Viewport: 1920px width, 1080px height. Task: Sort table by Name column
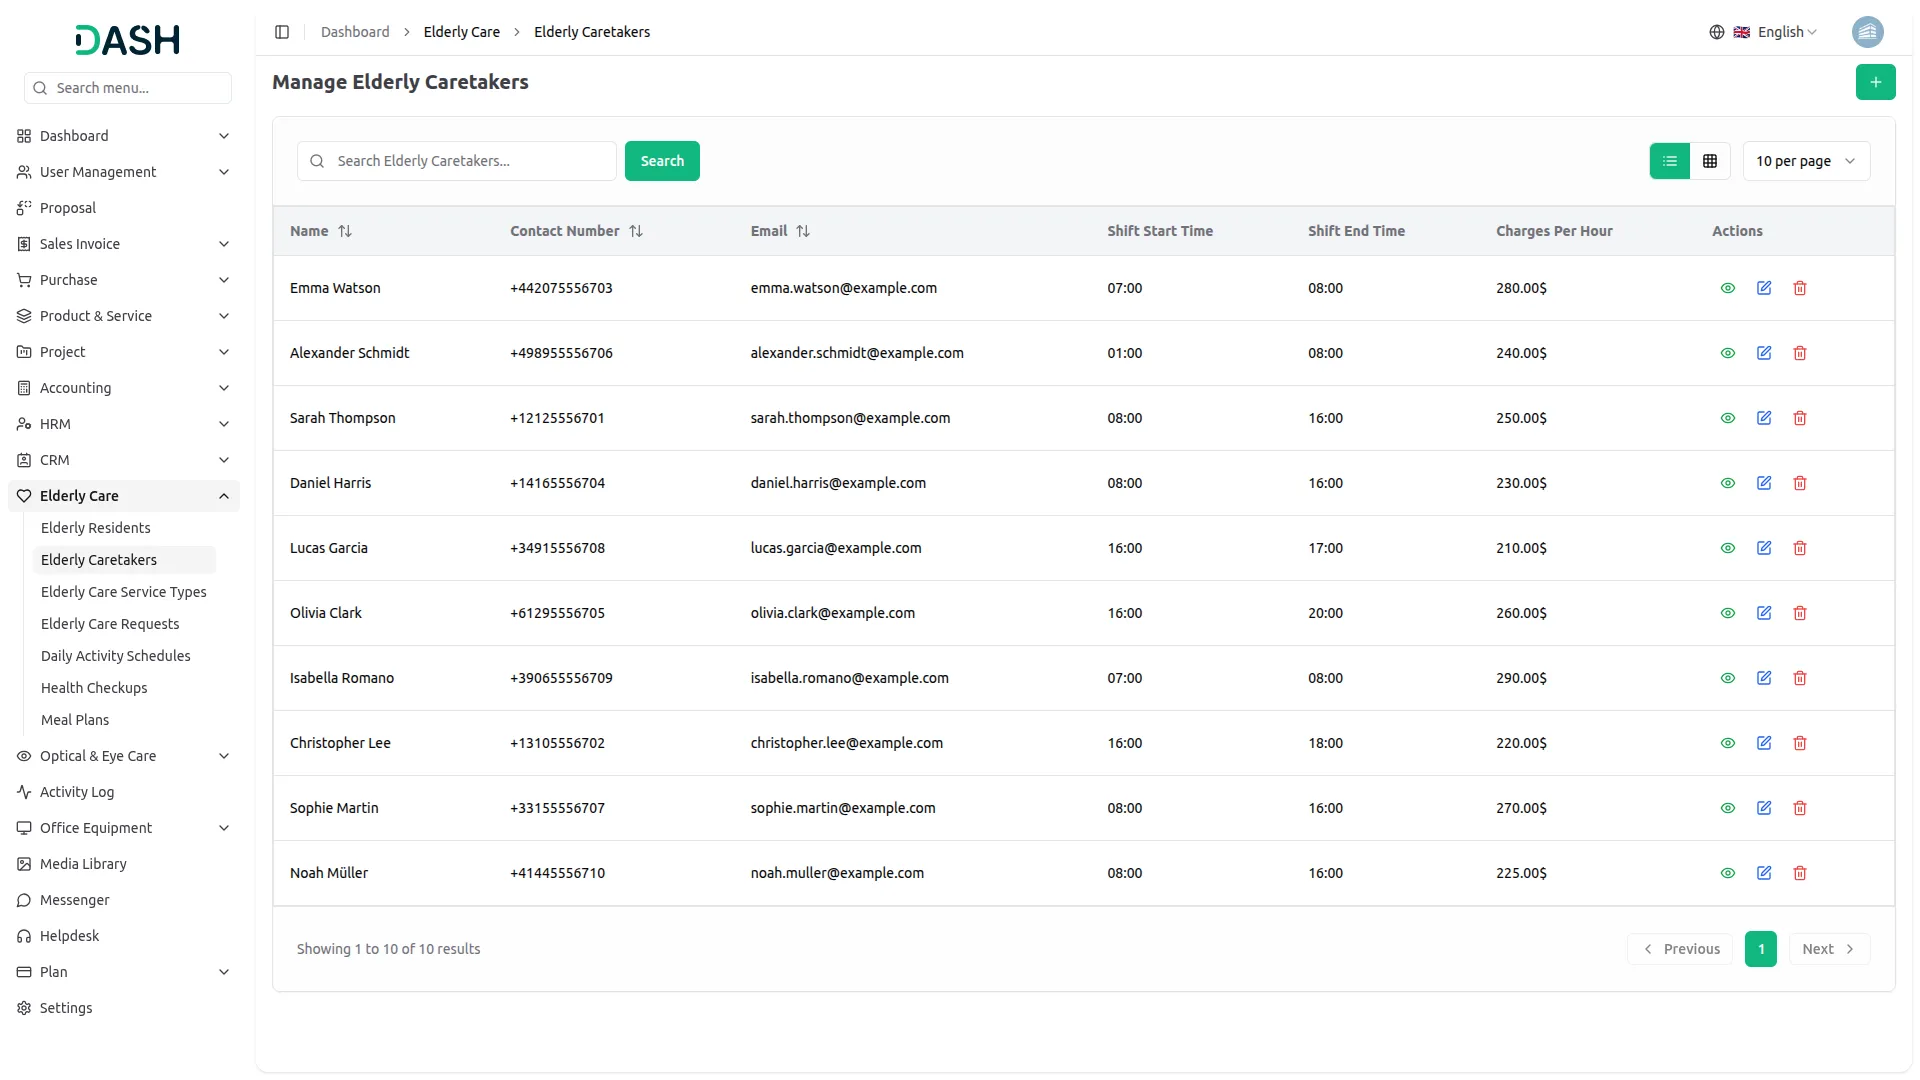pyautogui.click(x=320, y=231)
